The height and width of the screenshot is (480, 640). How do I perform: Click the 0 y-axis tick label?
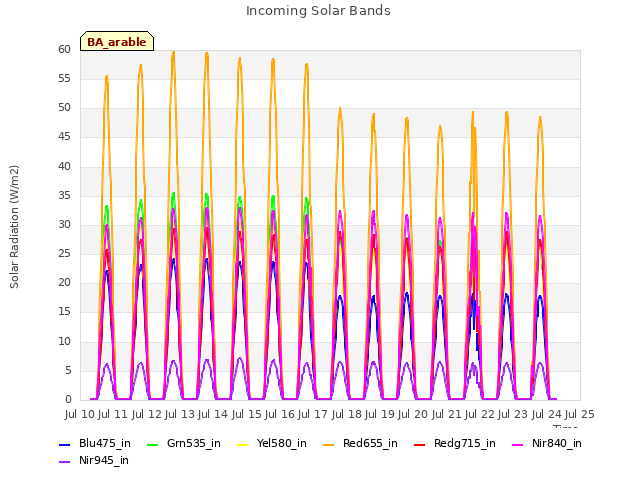coord(68,400)
